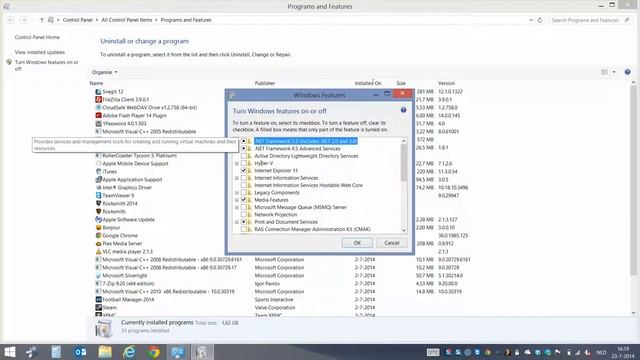Click the Snagit 12 program icon
The image size is (640, 360).
98,92
